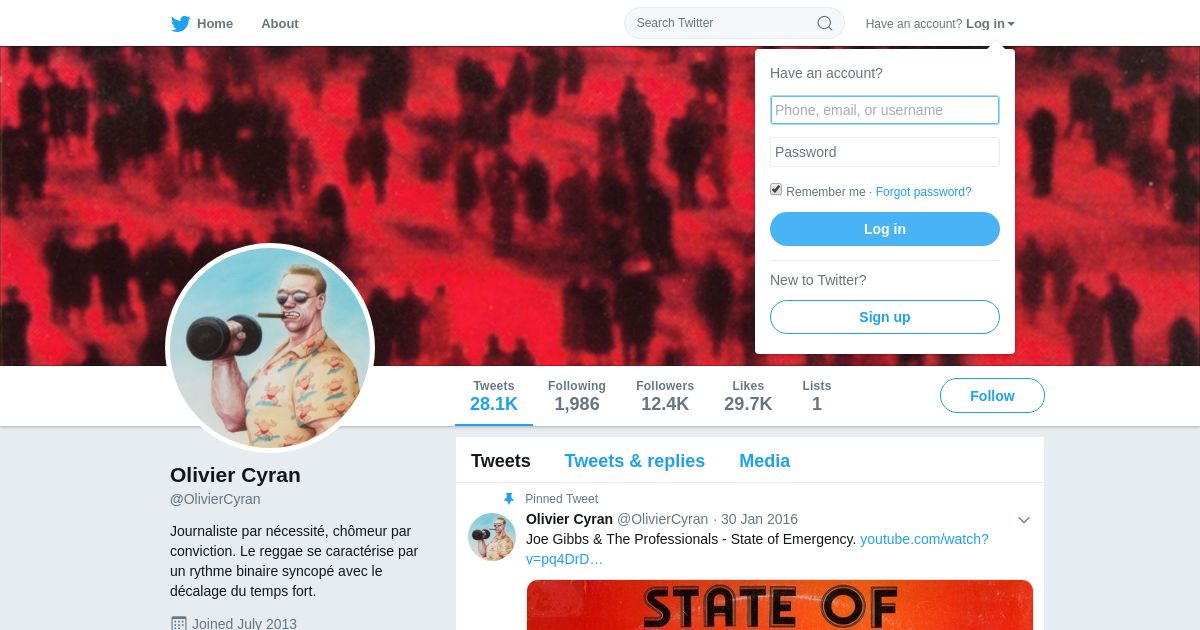Click the pinned tweet pushpin icon
The width and height of the screenshot is (1200, 630).
point(509,498)
